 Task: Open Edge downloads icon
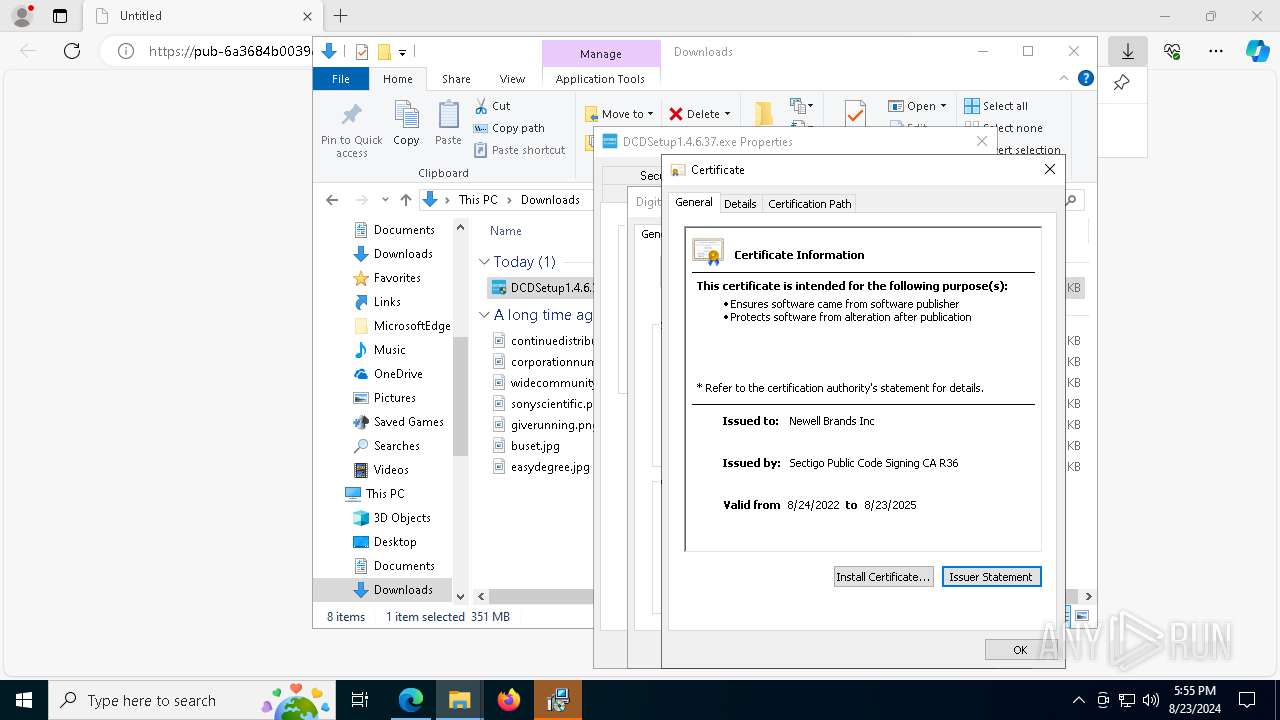[x=1127, y=51]
